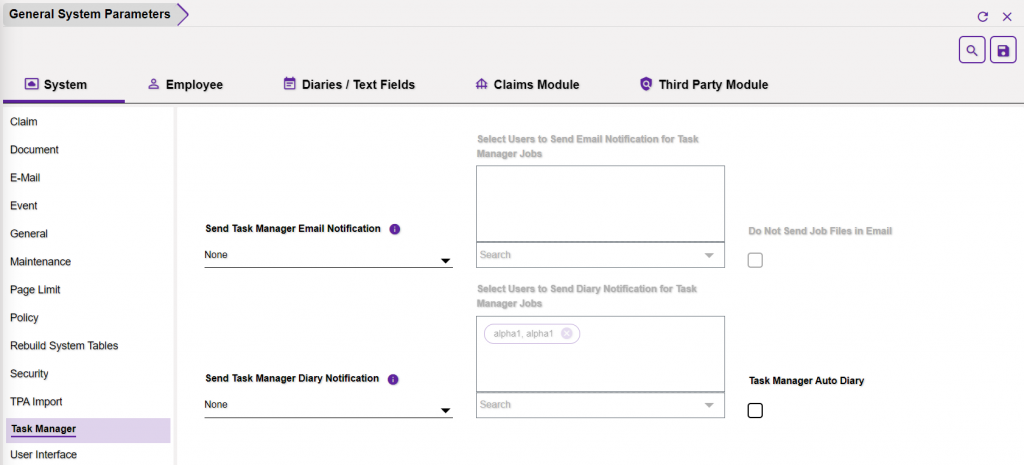
Task: Go to Diaries / Text Fields tab
Action: pyautogui.click(x=348, y=85)
